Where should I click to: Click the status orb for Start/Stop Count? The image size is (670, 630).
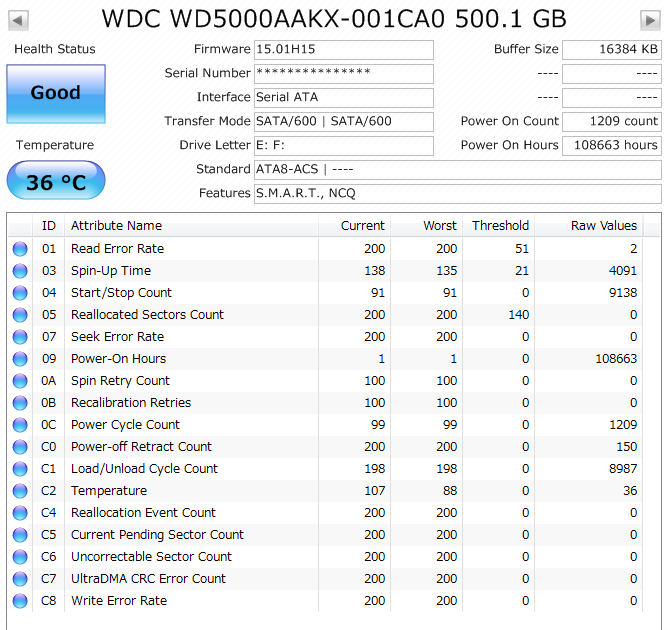pos(20,293)
